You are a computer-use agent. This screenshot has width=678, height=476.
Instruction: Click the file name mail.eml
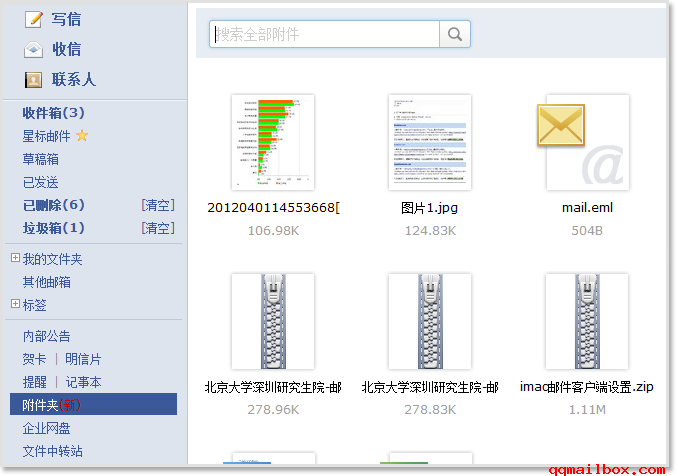[x=587, y=208]
